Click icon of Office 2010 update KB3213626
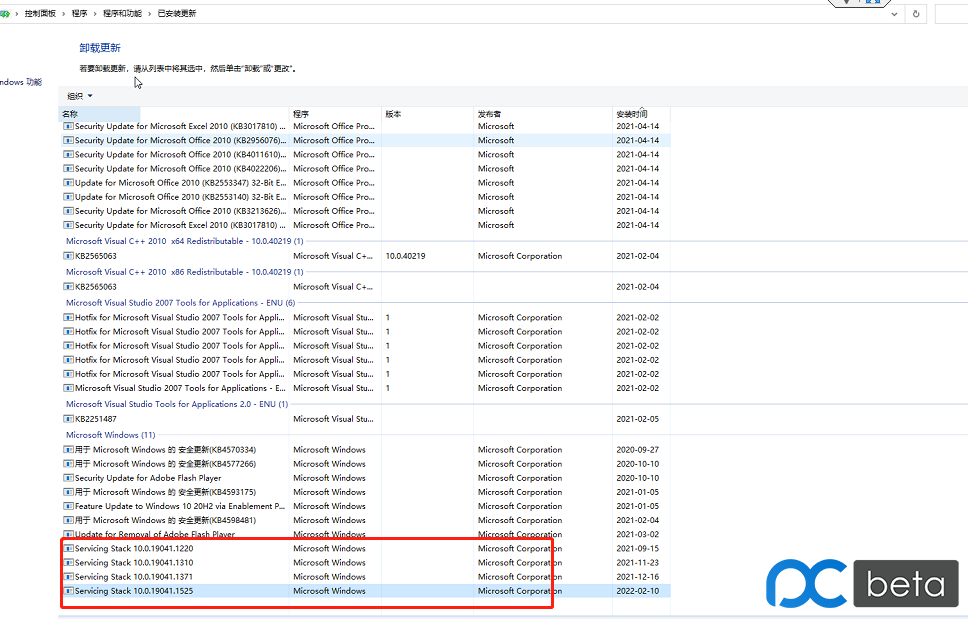968x619 pixels. pos(69,211)
